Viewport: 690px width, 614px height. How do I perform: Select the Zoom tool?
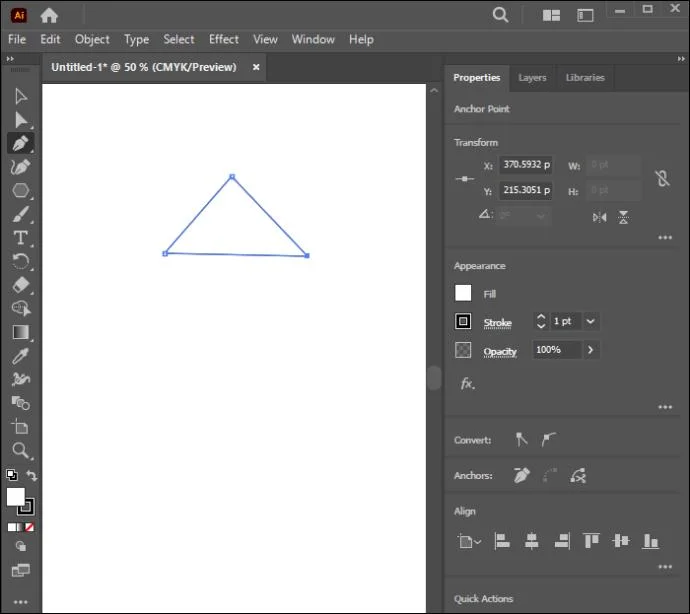(20, 450)
